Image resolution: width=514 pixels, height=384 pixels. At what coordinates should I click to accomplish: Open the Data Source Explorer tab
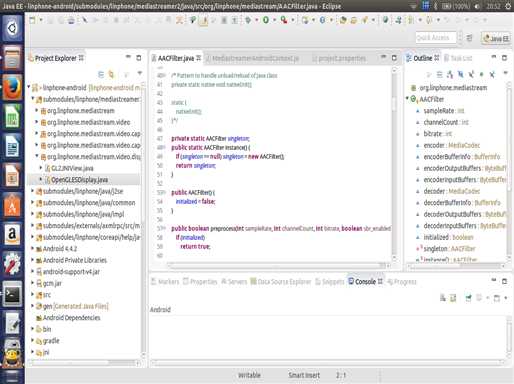280,282
